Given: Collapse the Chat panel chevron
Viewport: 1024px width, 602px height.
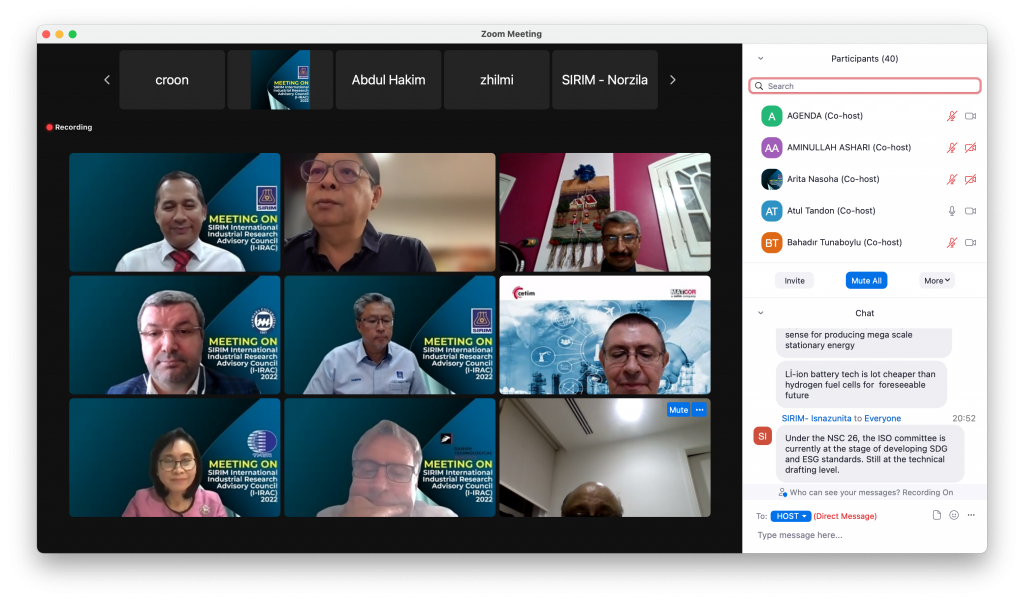Looking at the screenshot, I should [760, 313].
